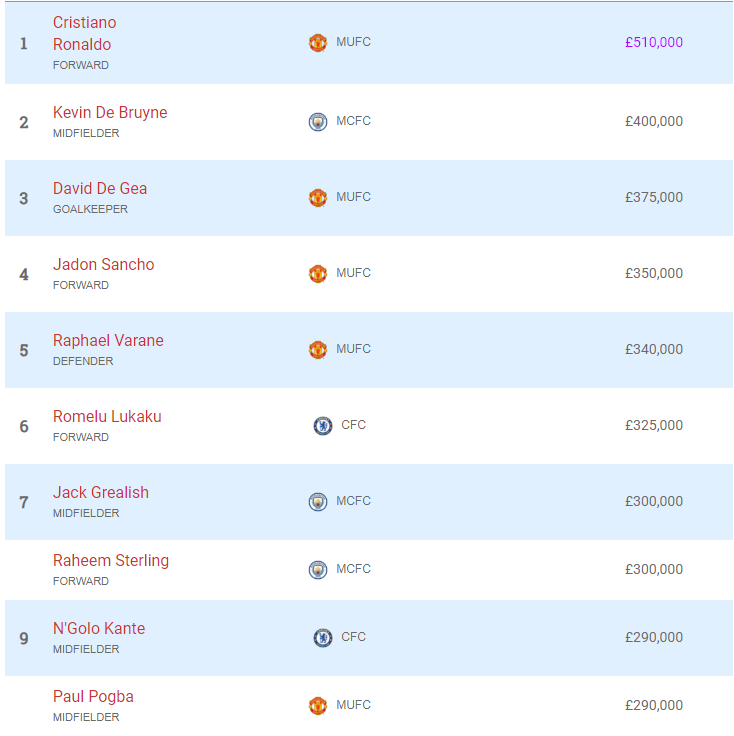734x736 pixels.
Task: Click Chelsea crest in Romelu Lukaku row
Action: coord(323,426)
